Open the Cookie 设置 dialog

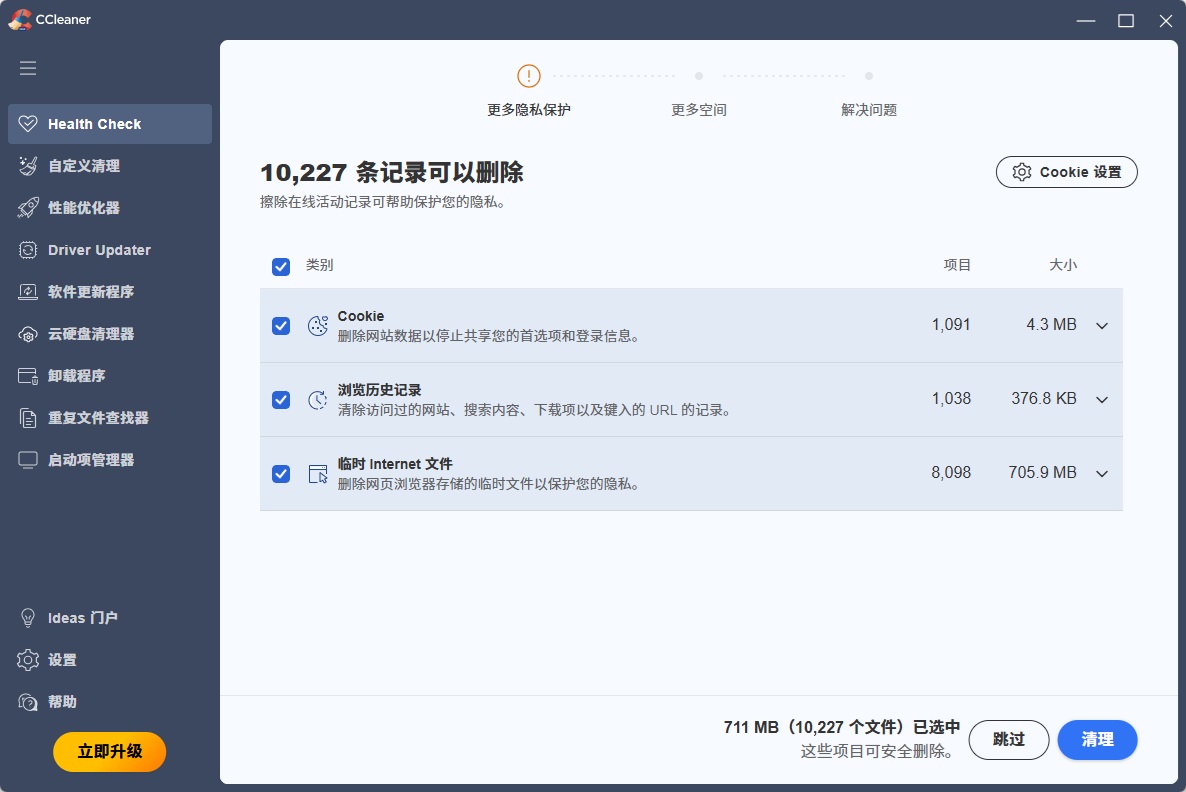1066,171
